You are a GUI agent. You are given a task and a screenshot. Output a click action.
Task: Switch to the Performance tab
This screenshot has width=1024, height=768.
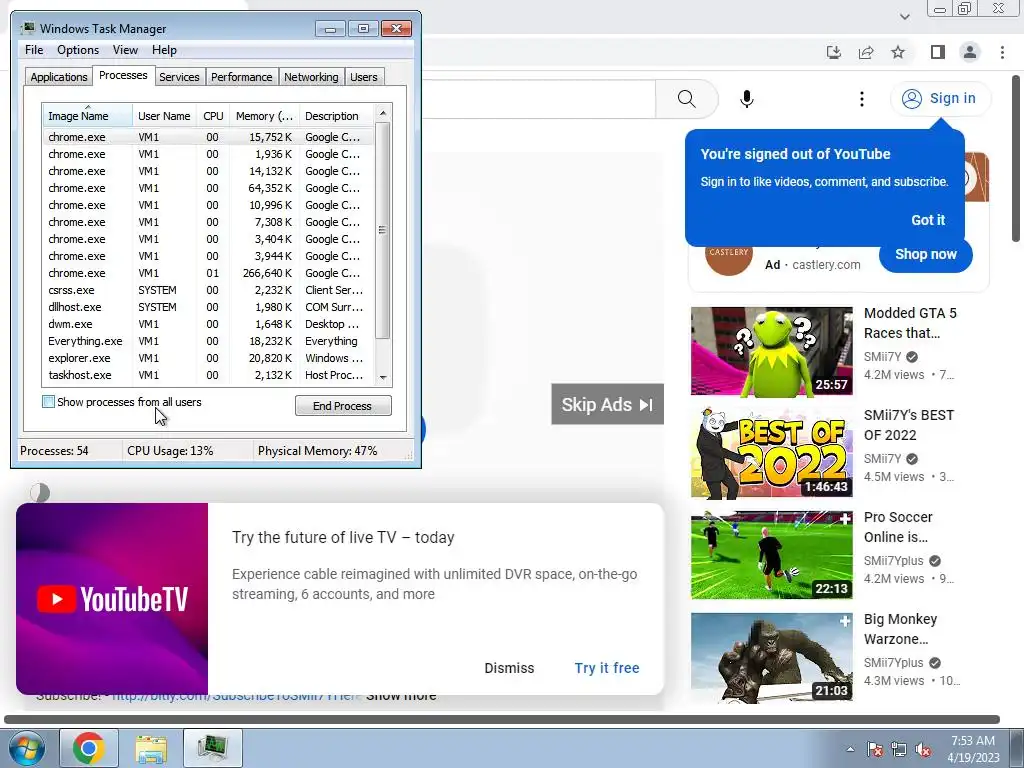pyautogui.click(x=241, y=77)
